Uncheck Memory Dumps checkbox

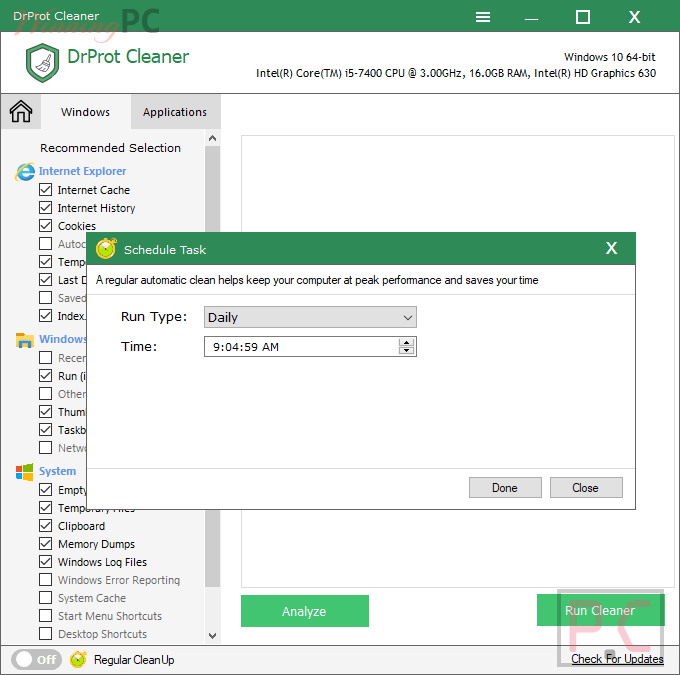[x=46, y=544]
